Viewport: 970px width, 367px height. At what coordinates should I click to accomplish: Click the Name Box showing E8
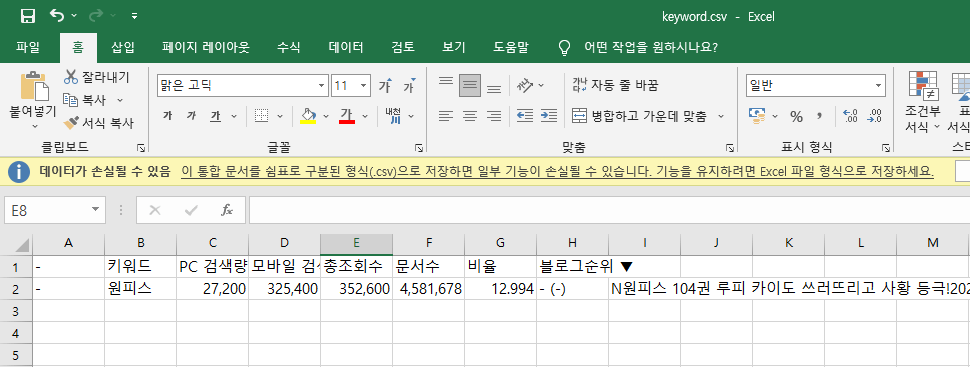coord(54,210)
